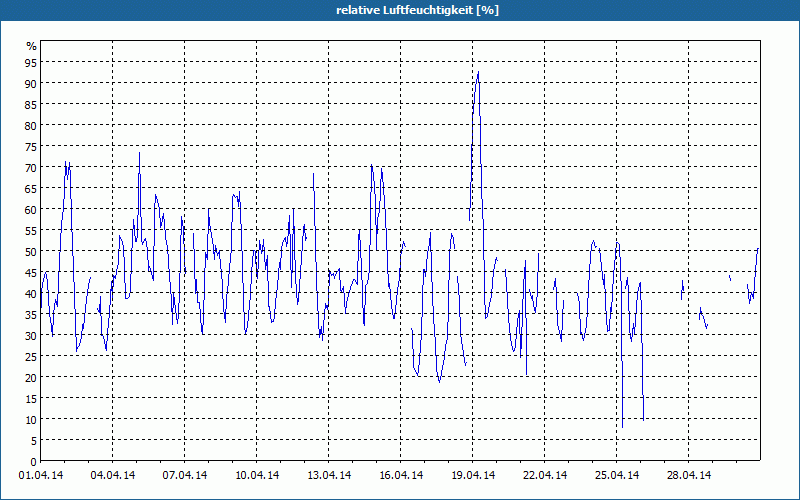Select the 16.04.14 x-axis label

click(x=401, y=476)
